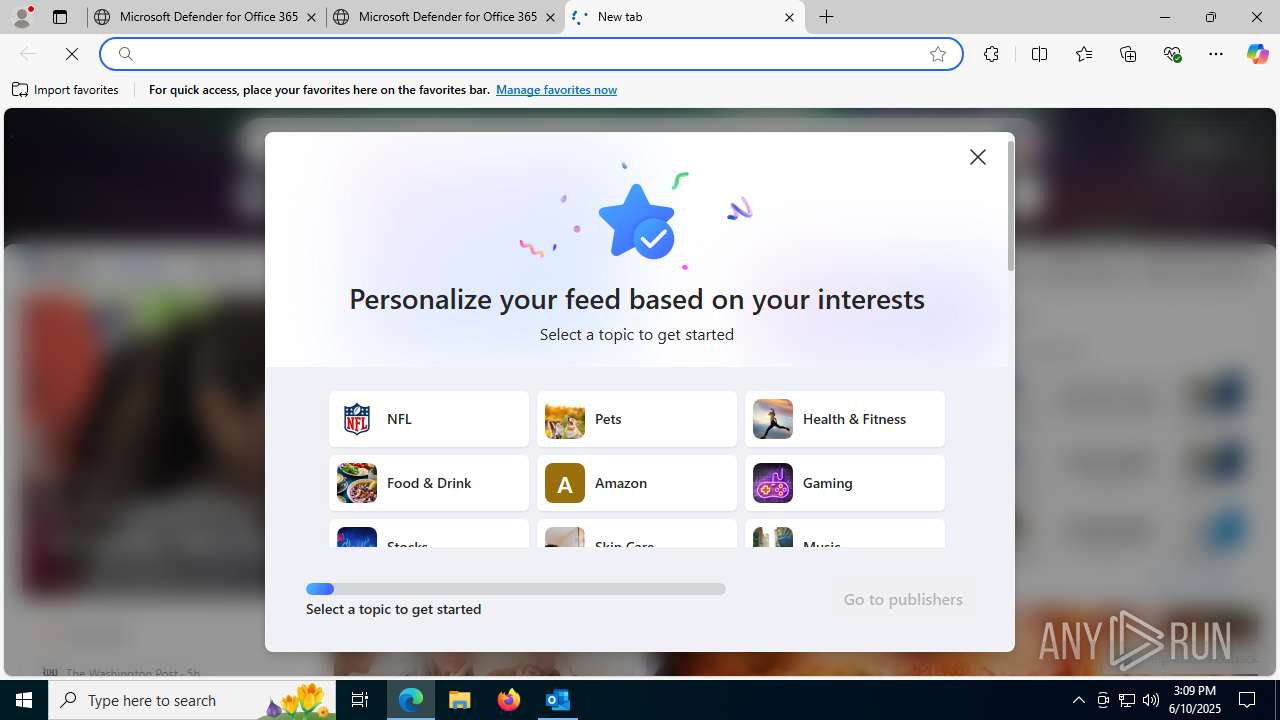Open the volume control icon
This screenshot has height=720, width=1280.
[1151, 700]
